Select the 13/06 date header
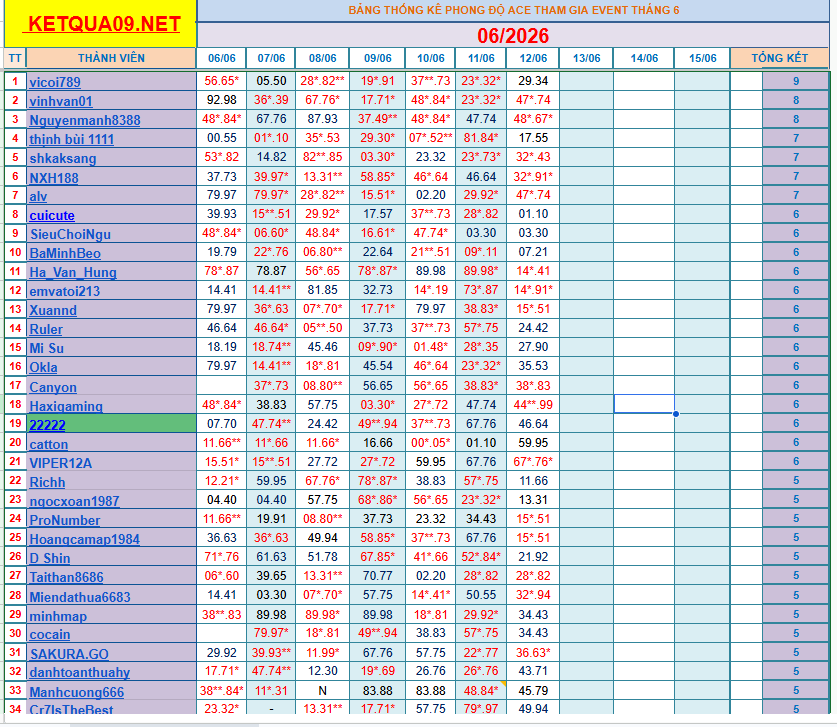Viewport: 837px width, 727px height. pos(586,58)
